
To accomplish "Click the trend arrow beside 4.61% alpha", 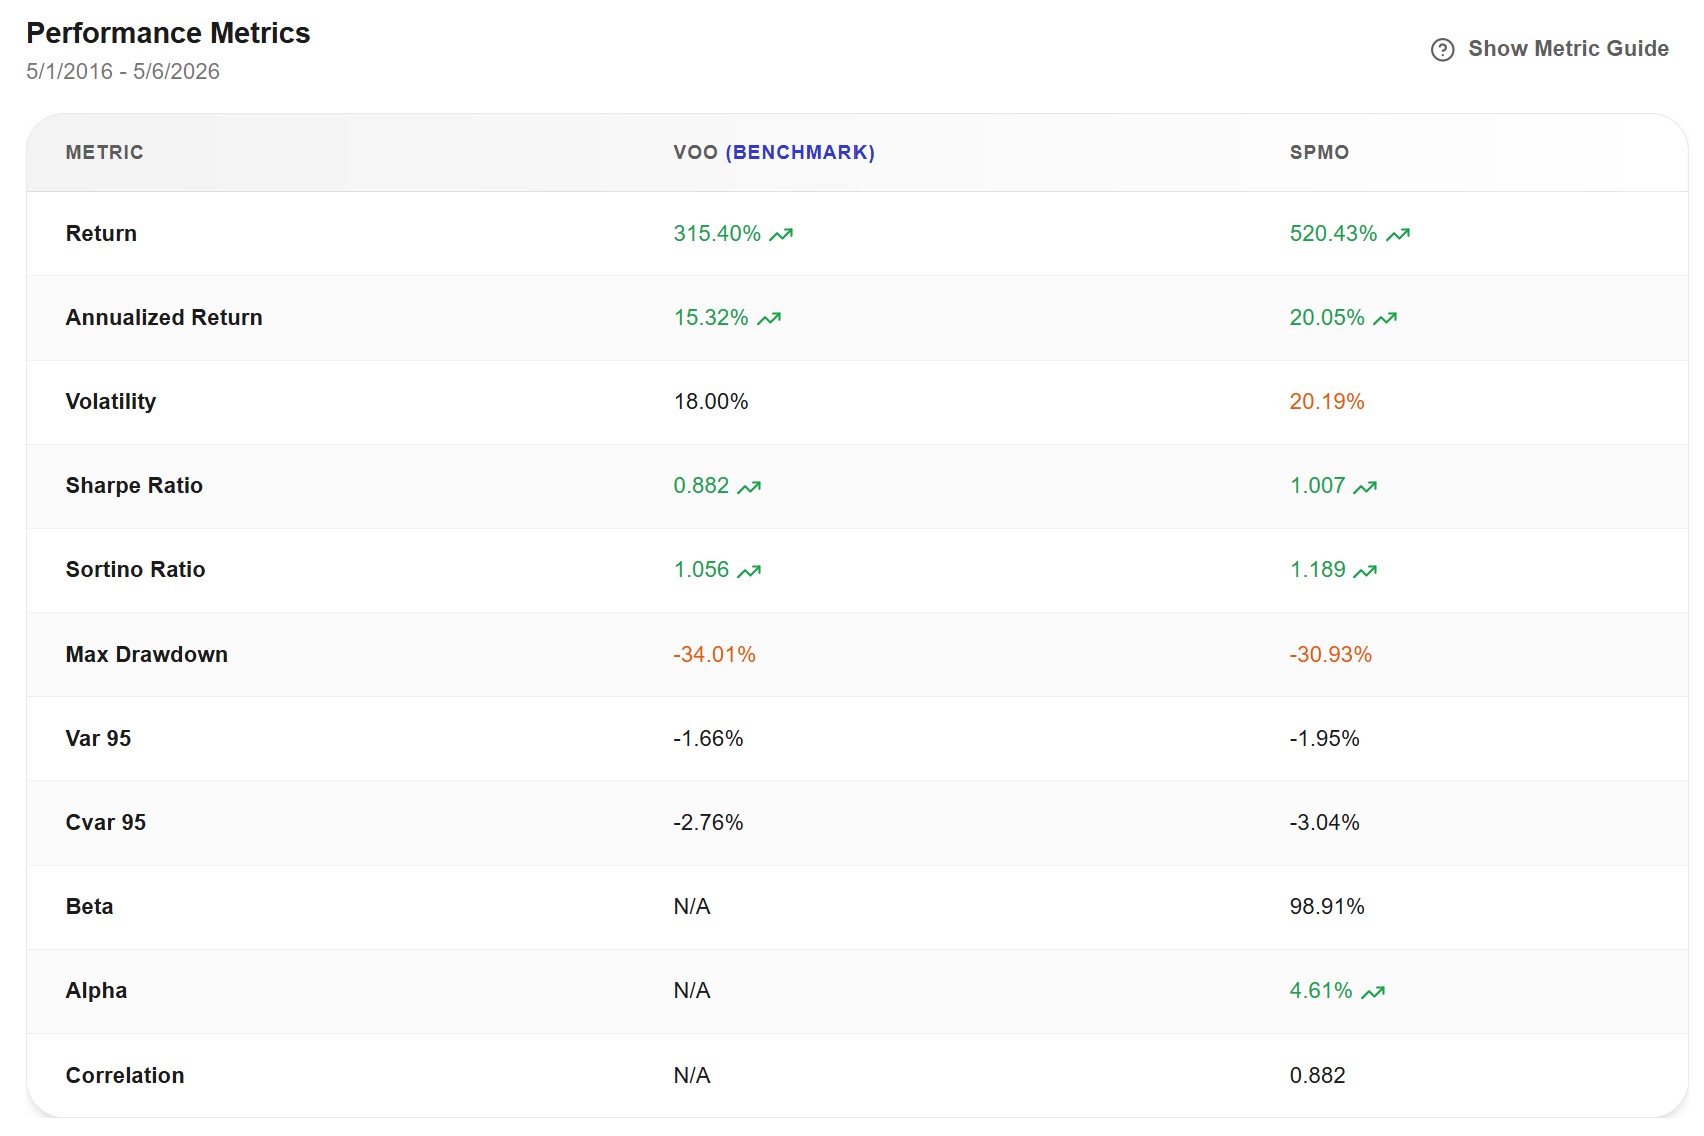I will (1373, 992).
